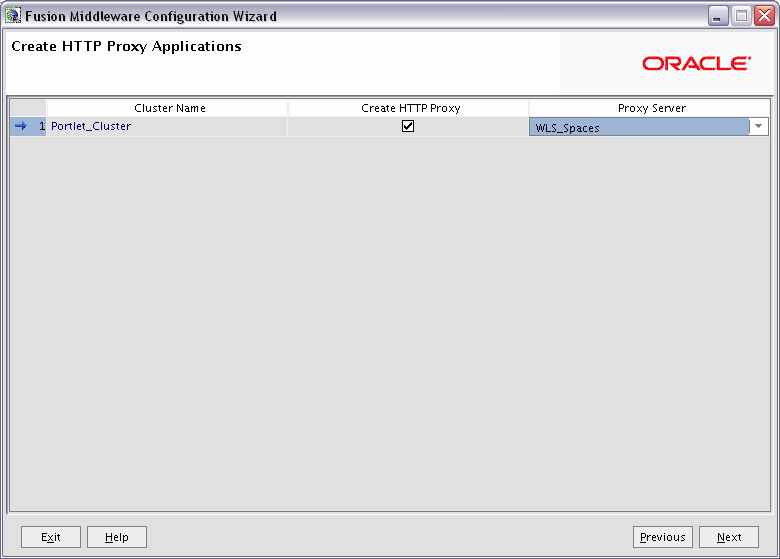This screenshot has width=780, height=559.
Task: Click the Create HTTP Proxy column header
Action: pyautogui.click(x=408, y=108)
